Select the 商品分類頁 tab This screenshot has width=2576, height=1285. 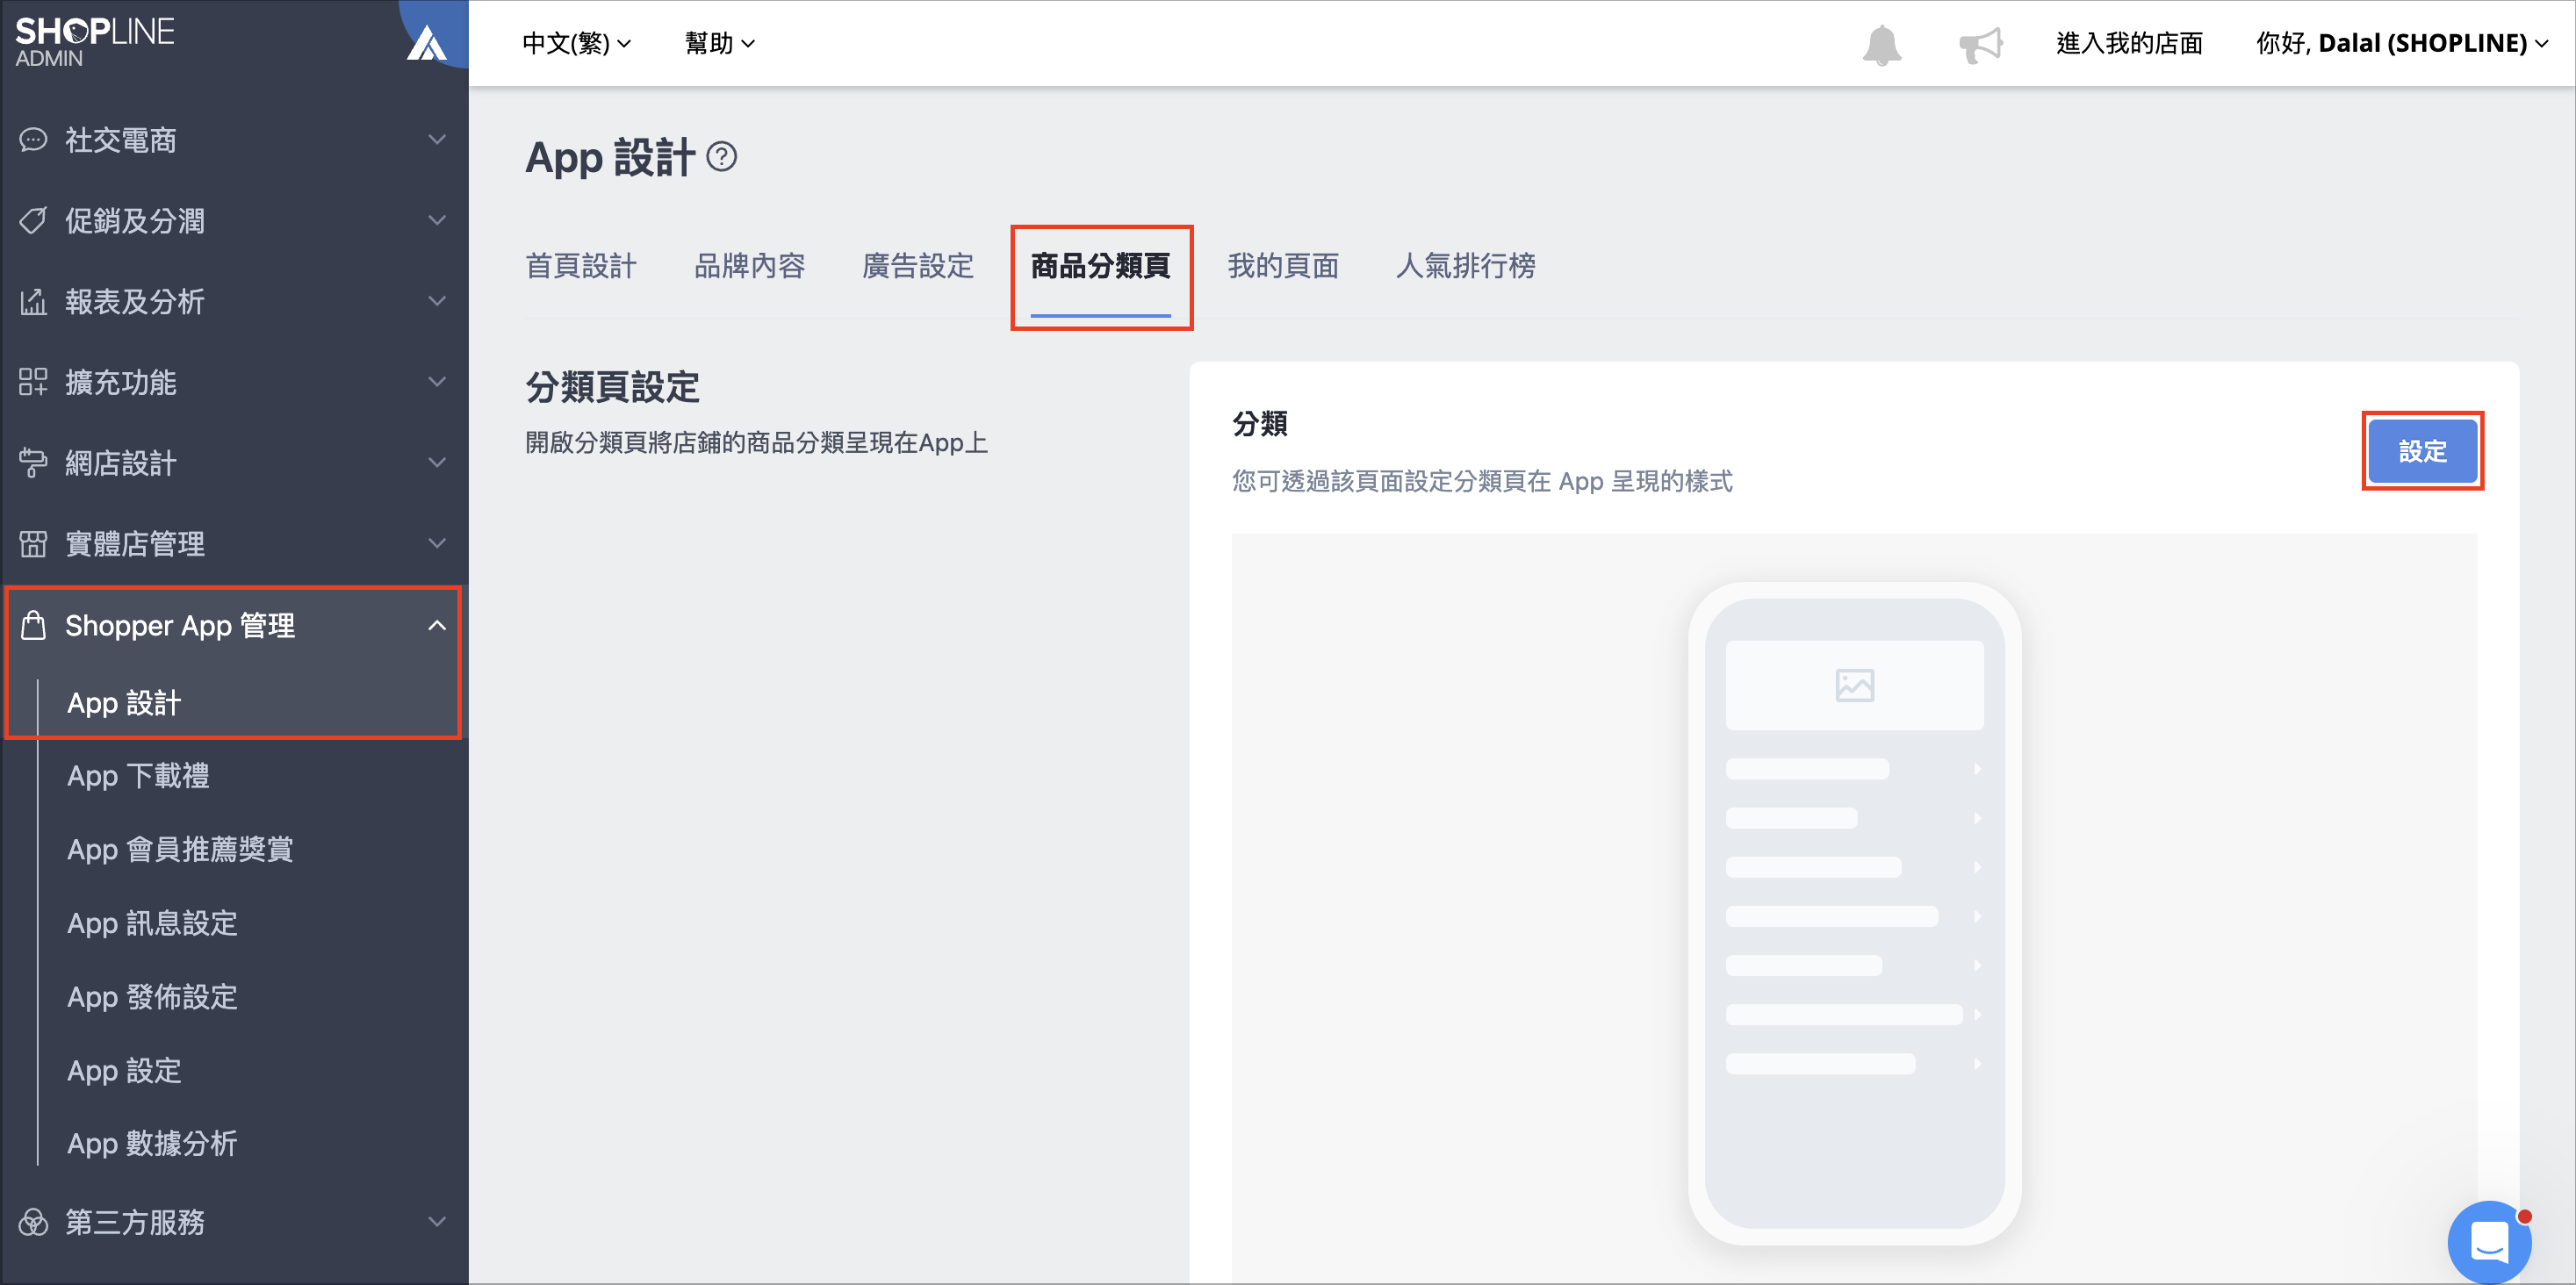pyautogui.click(x=1101, y=266)
